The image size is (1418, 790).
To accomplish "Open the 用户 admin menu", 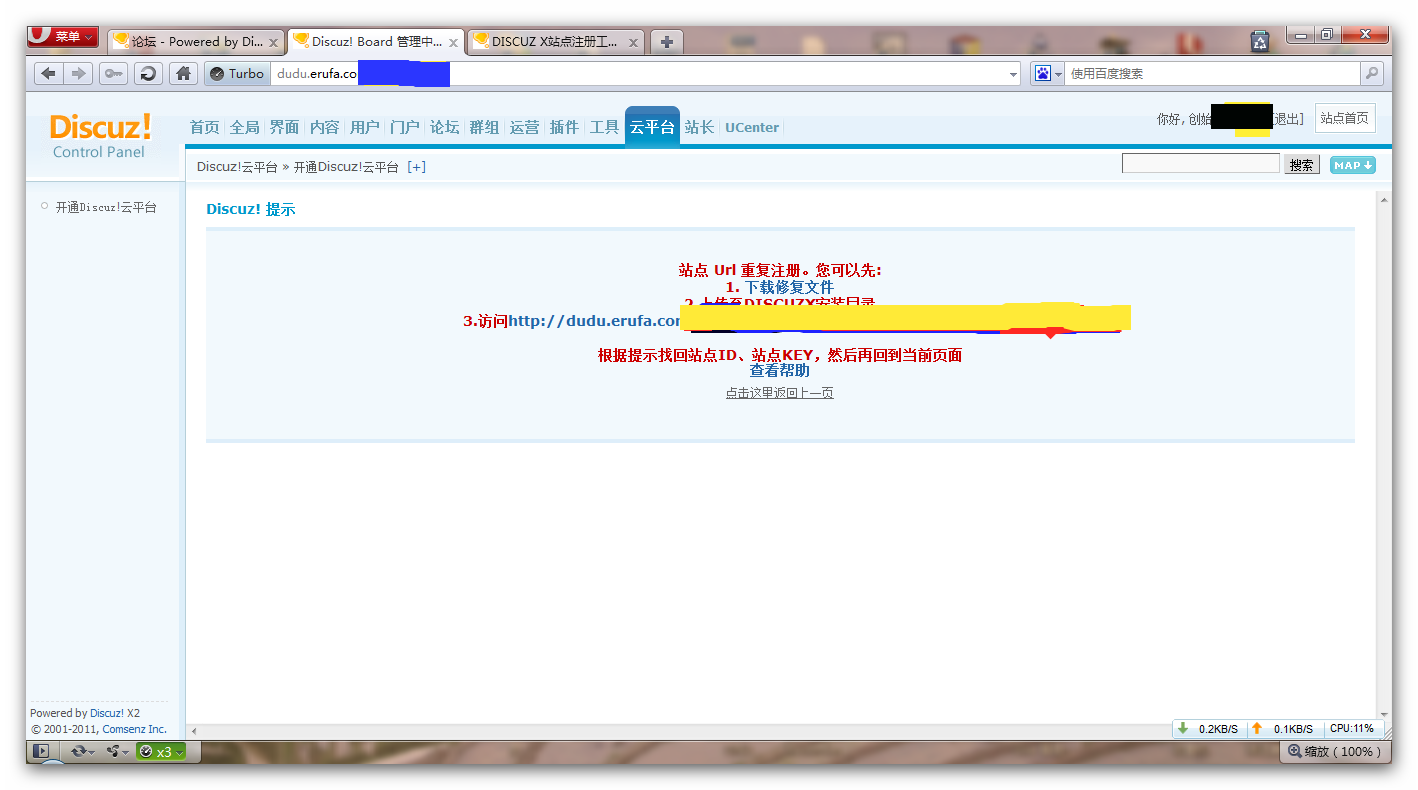I will tap(365, 127).
